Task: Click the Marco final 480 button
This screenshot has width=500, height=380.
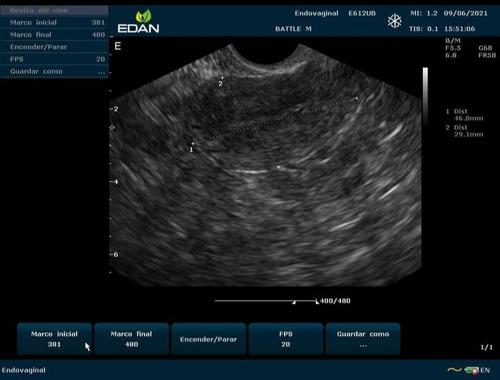Action: click(x=131, y=339)
